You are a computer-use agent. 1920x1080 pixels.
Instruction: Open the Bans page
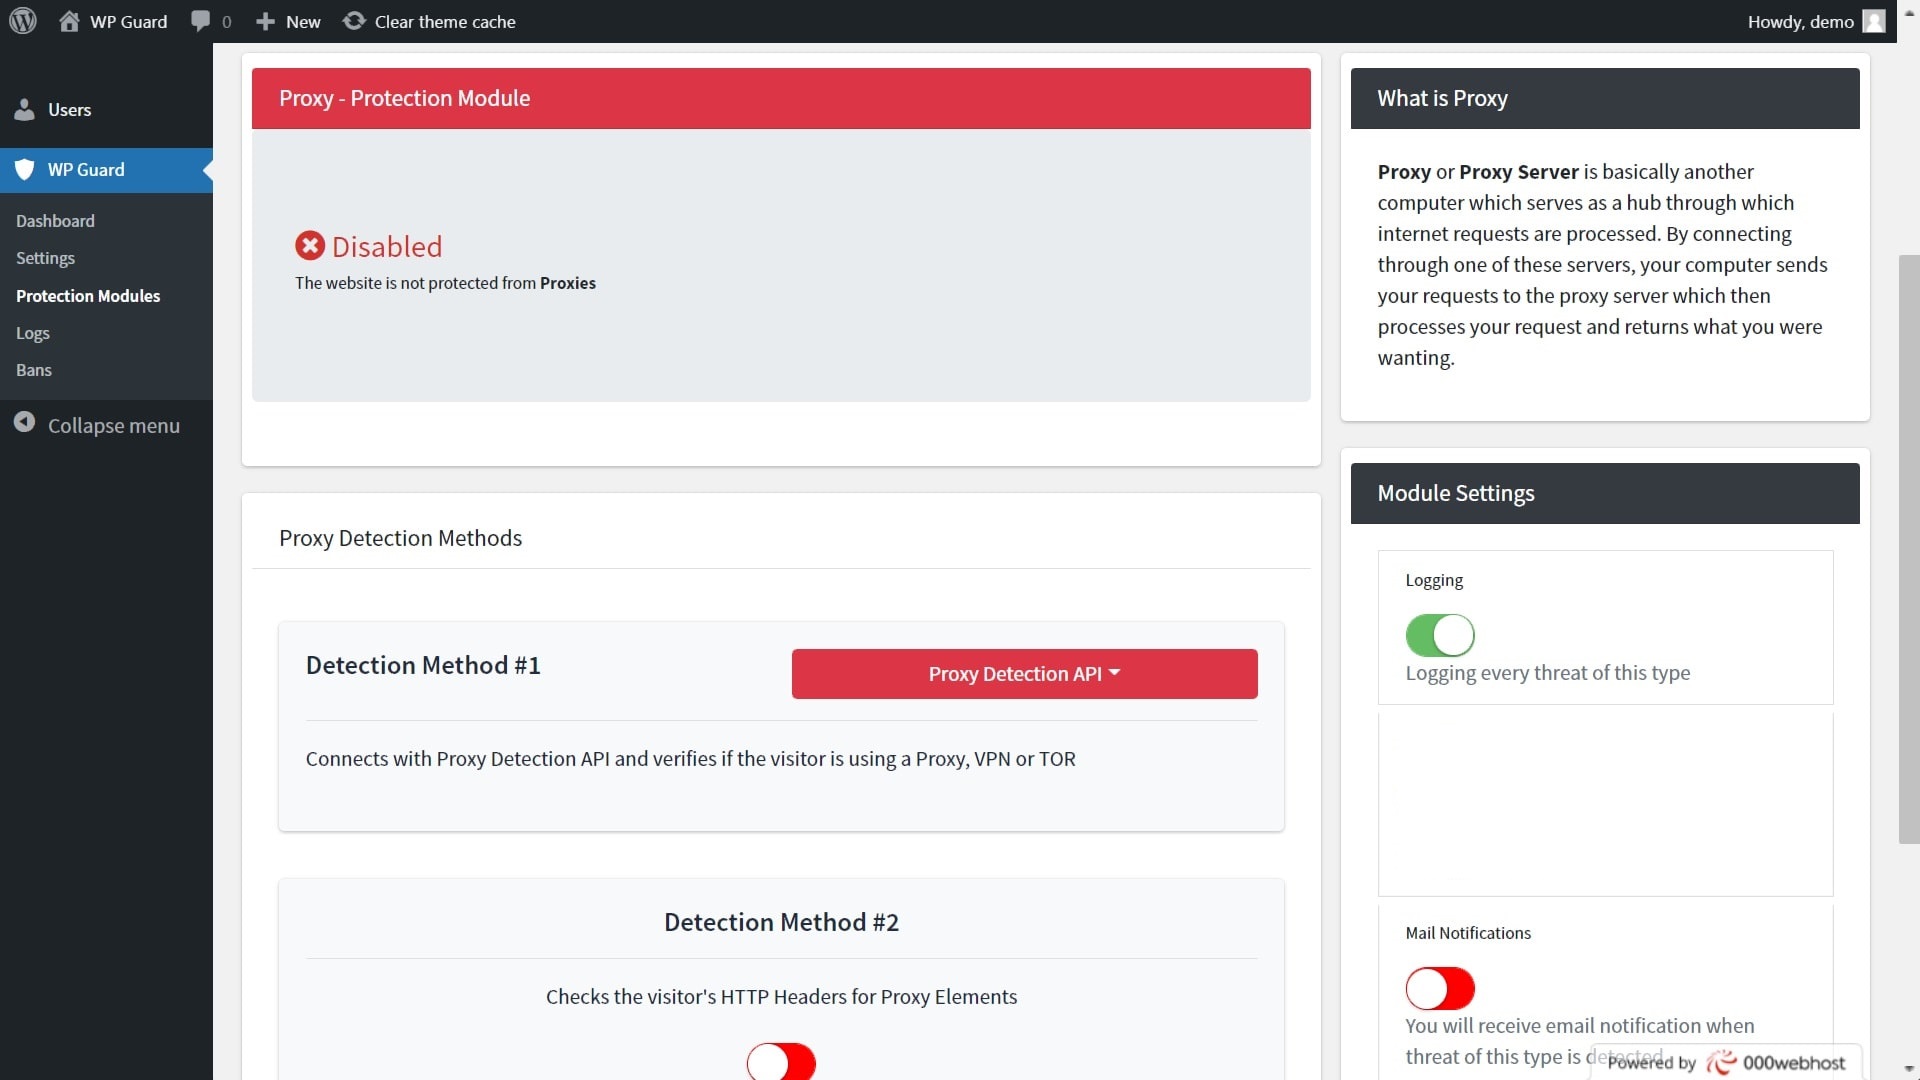tap(33, 370)
